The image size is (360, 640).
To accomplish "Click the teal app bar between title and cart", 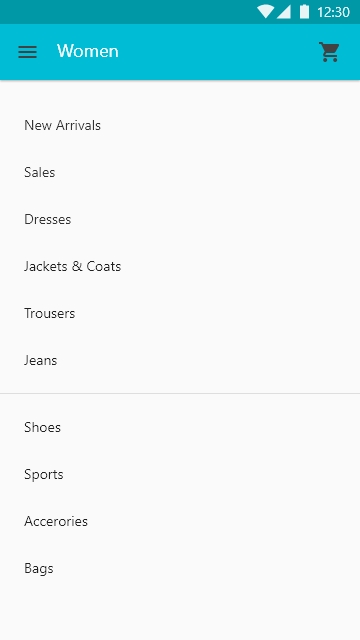I will click(x=218, y=52).
